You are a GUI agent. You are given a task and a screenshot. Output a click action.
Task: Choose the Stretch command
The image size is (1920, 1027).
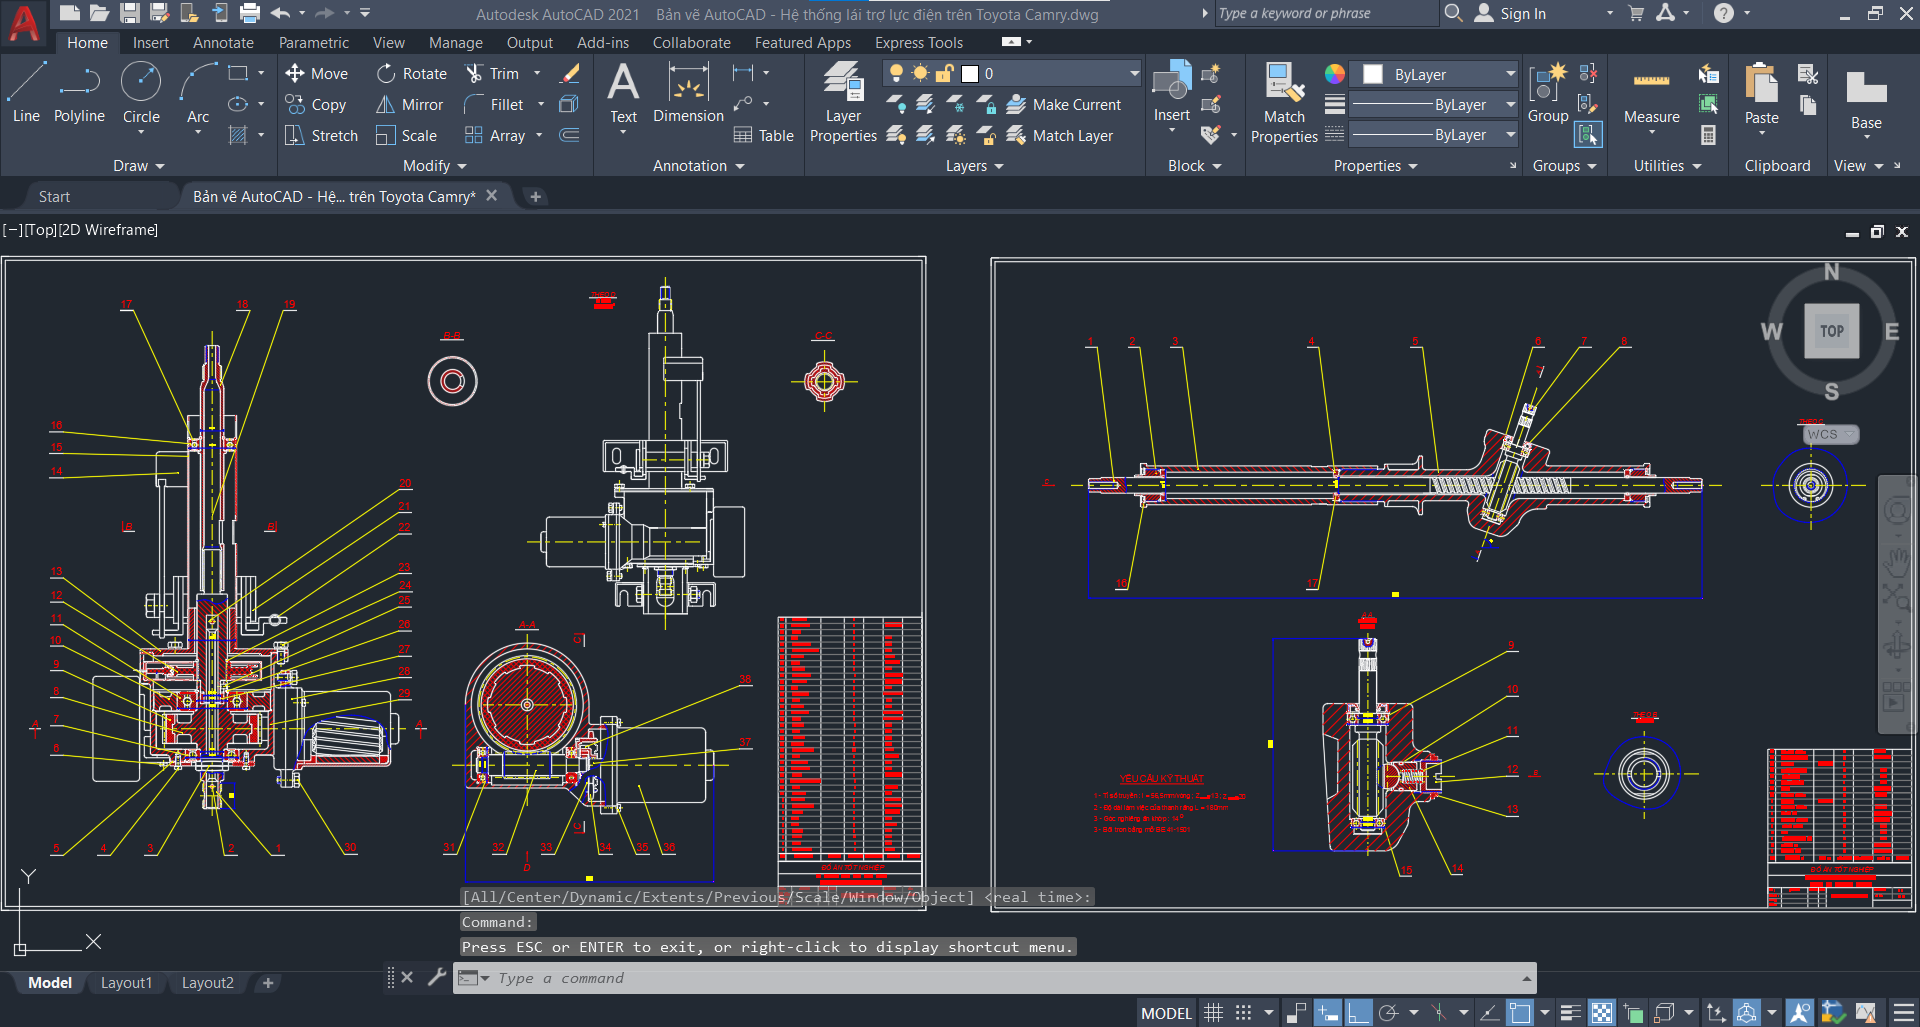point(321,135)
